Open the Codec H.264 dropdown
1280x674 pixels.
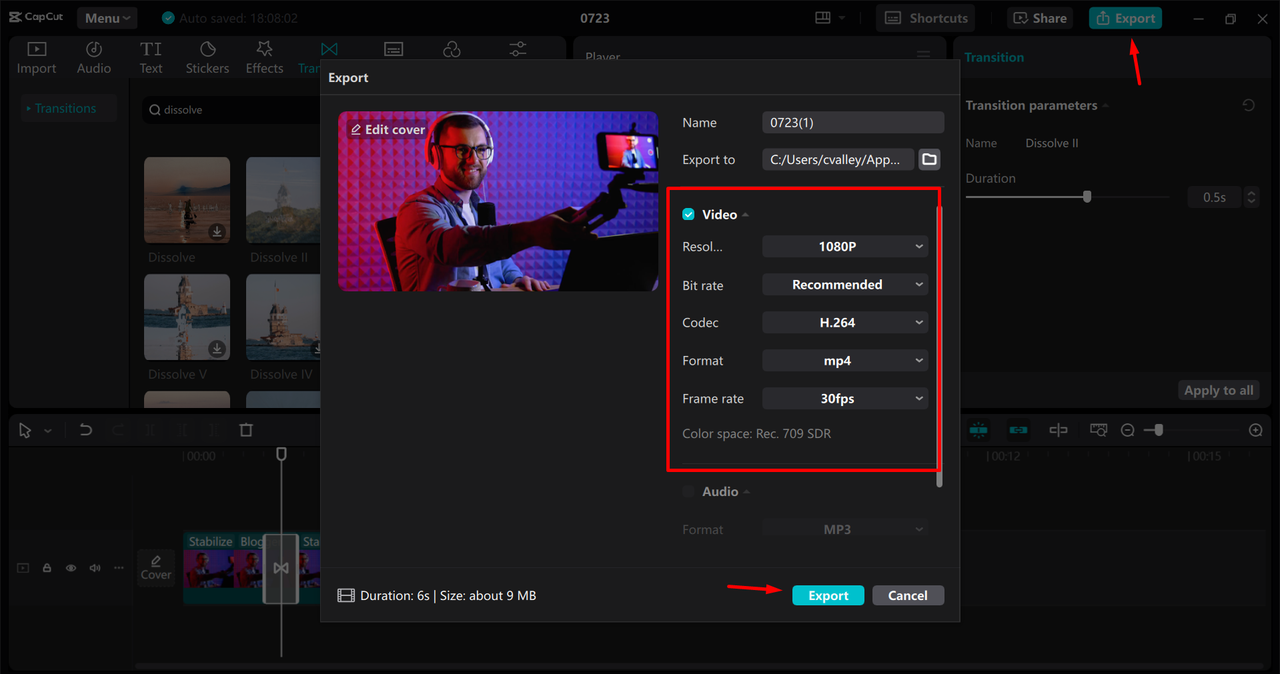pyautogui.click(x=845, y=323)
